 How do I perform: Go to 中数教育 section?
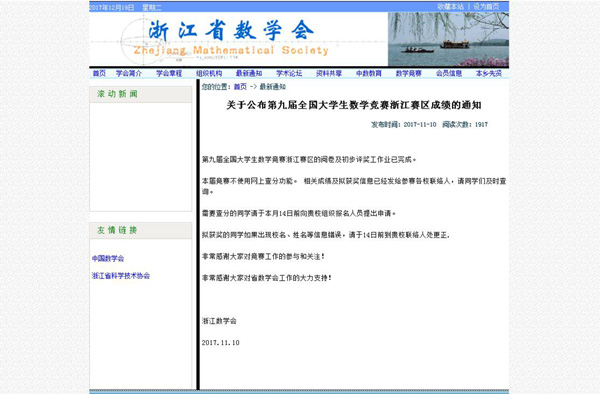click(368, 73)
